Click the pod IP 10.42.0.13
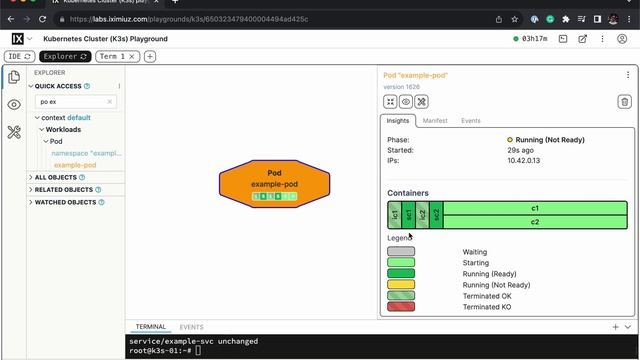640x360 pixels. [x=524, y=160]
